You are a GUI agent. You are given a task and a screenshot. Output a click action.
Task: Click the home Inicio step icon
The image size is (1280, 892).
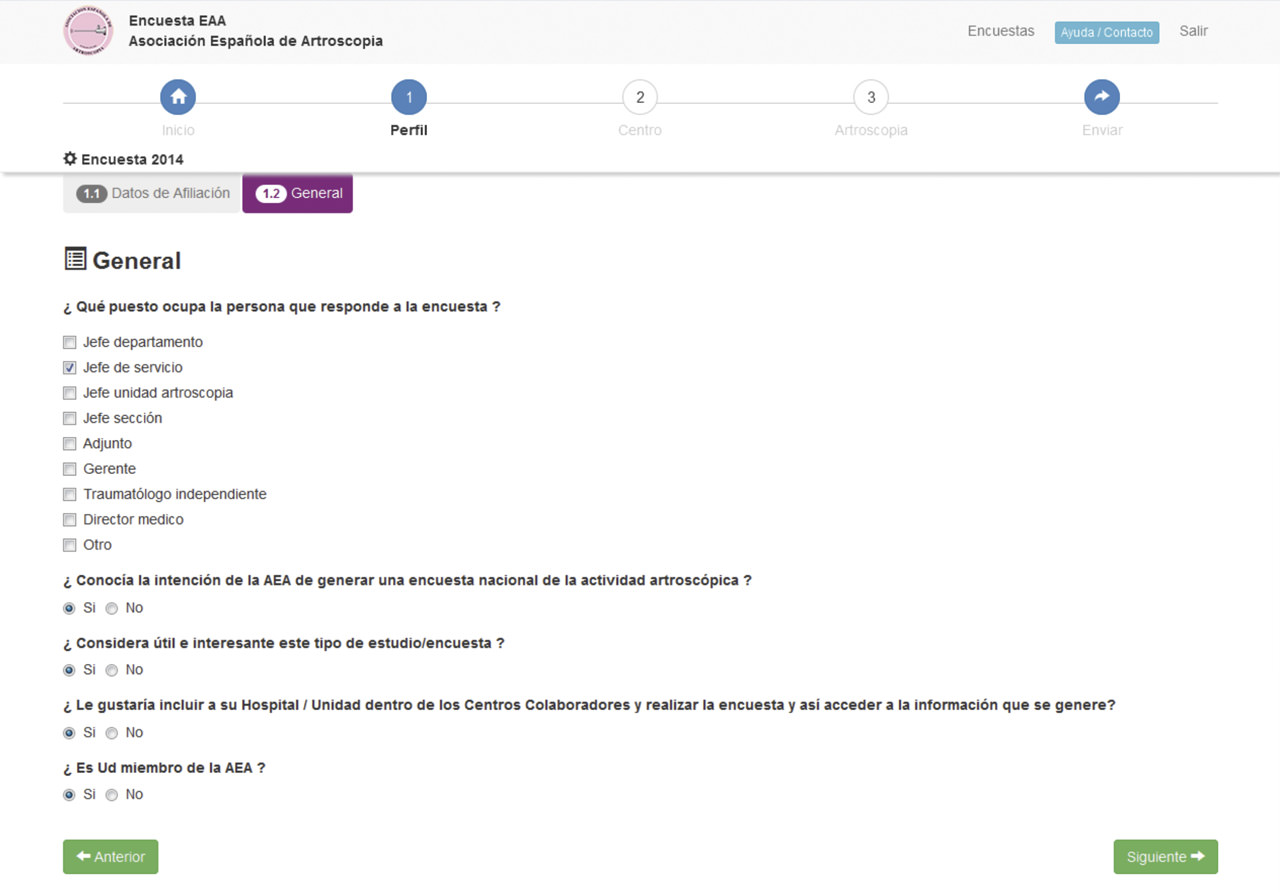pyautogui.click(x=178, y=97)
